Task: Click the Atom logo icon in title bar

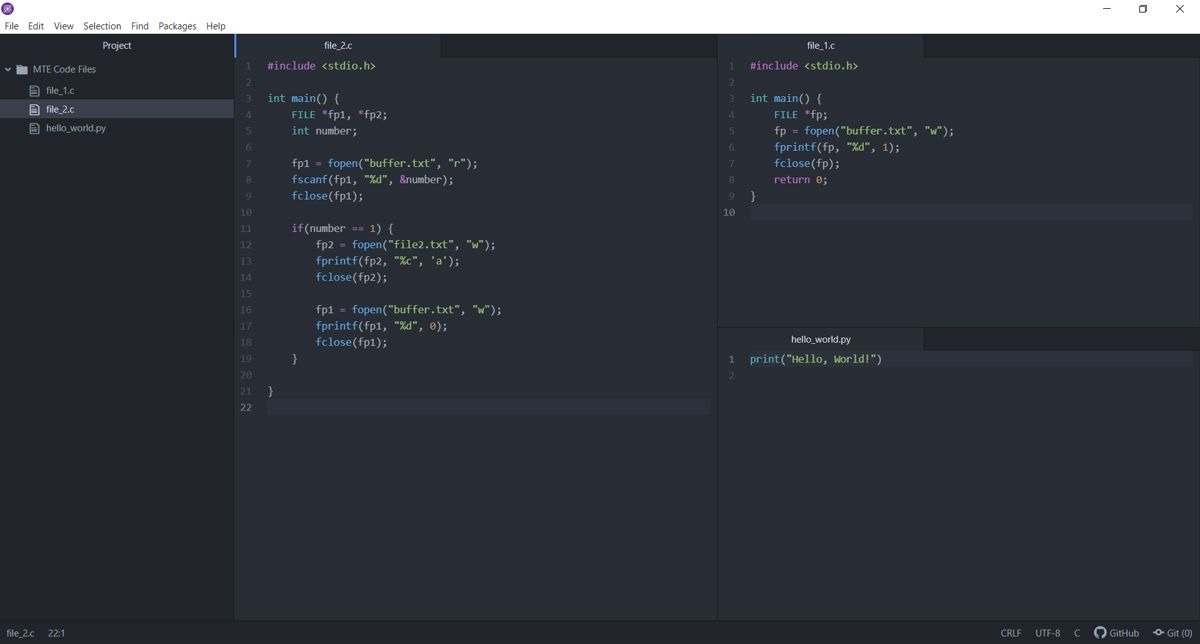Action: coord(8,9)
